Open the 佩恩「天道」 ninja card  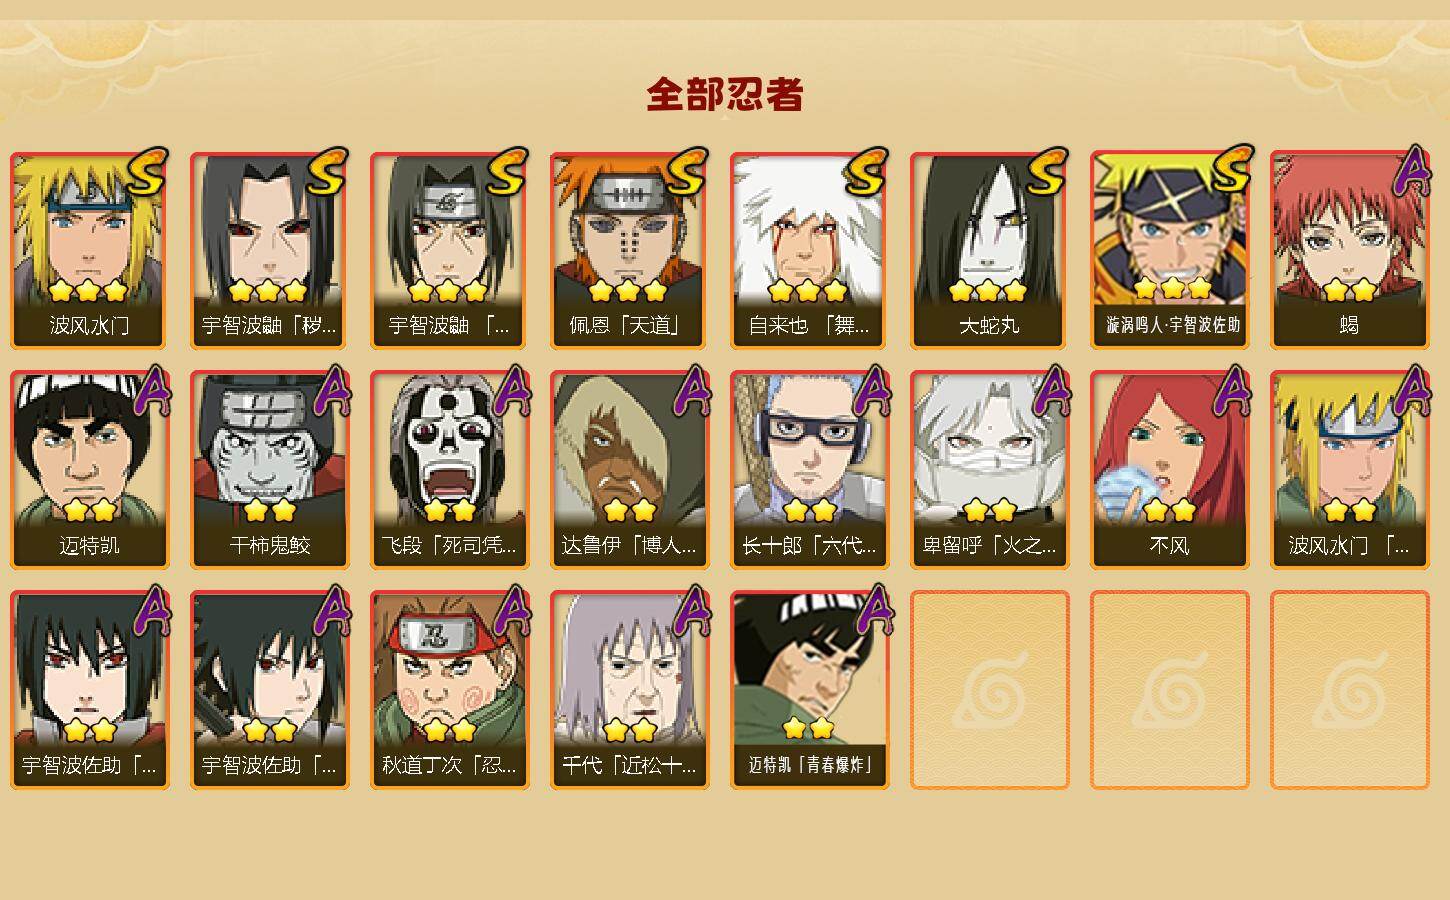coord(630,250)
